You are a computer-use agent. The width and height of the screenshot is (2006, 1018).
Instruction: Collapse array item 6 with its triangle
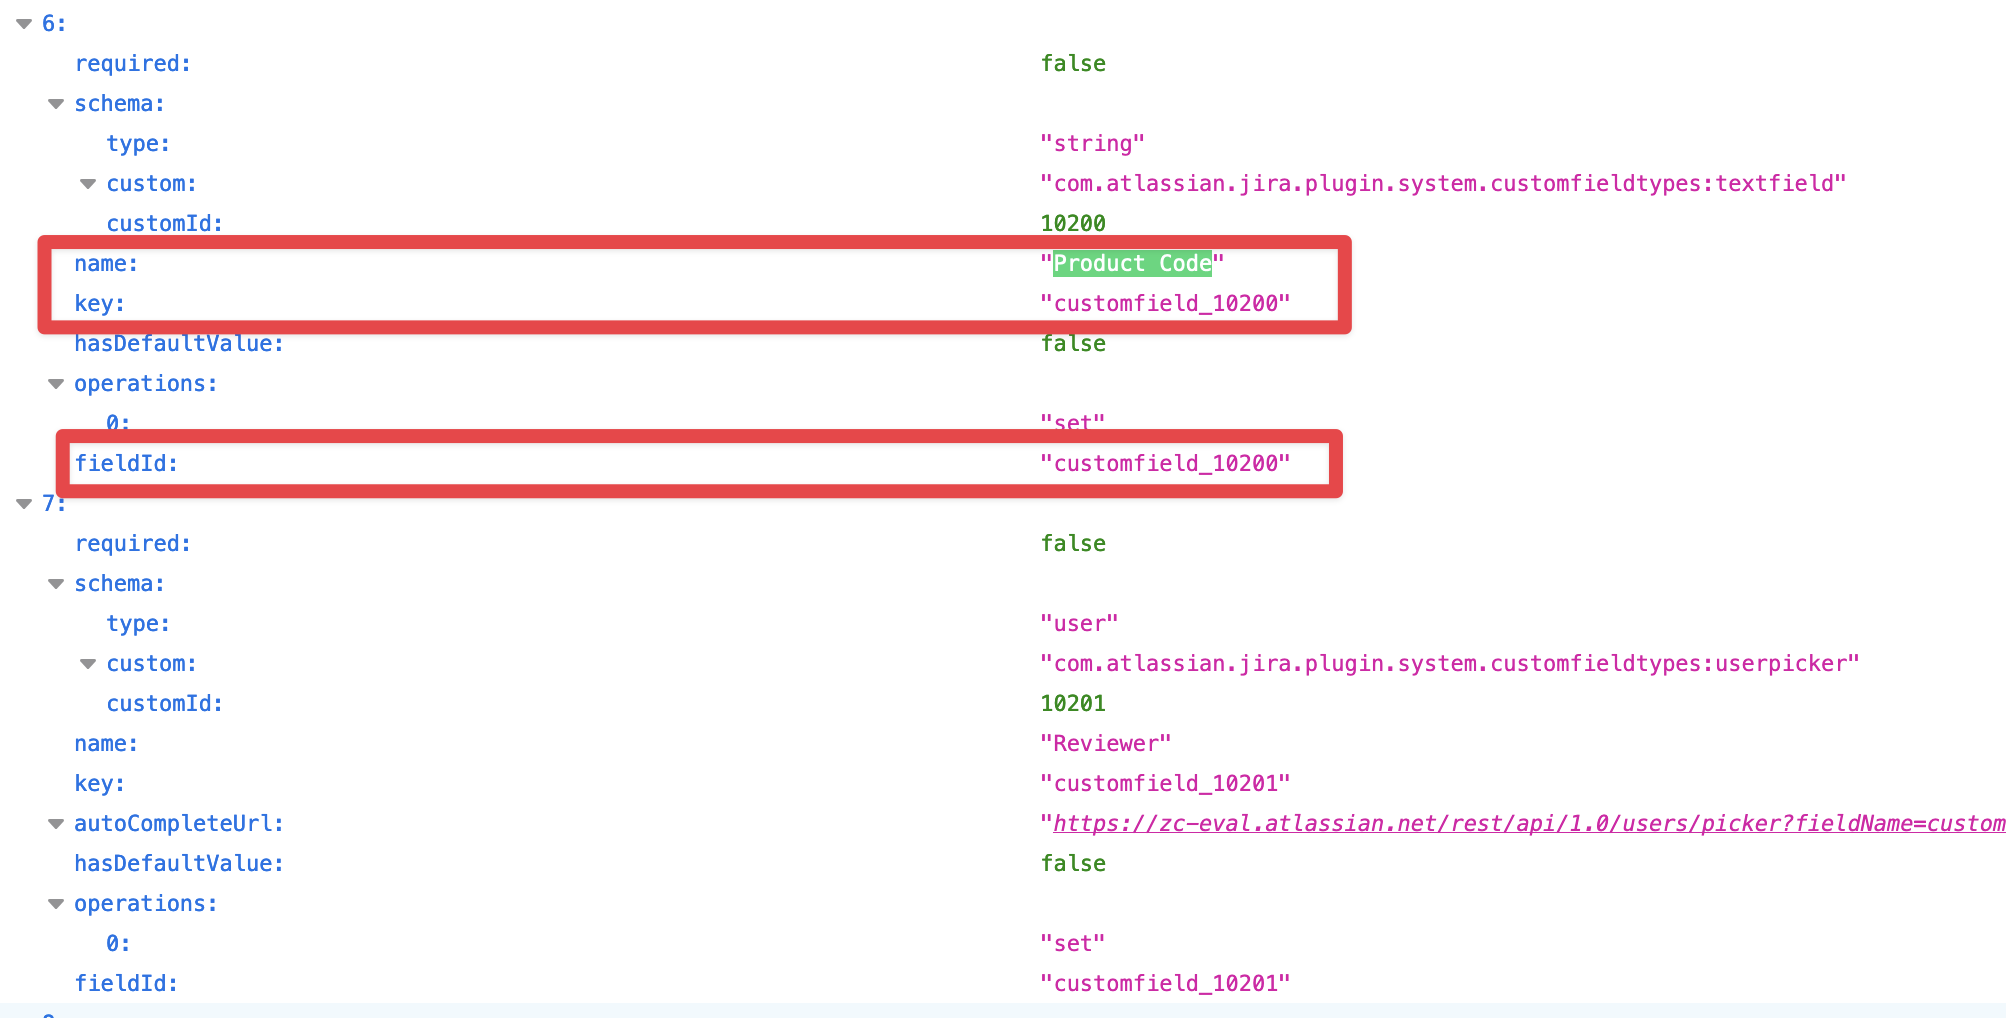coord(24,24)
